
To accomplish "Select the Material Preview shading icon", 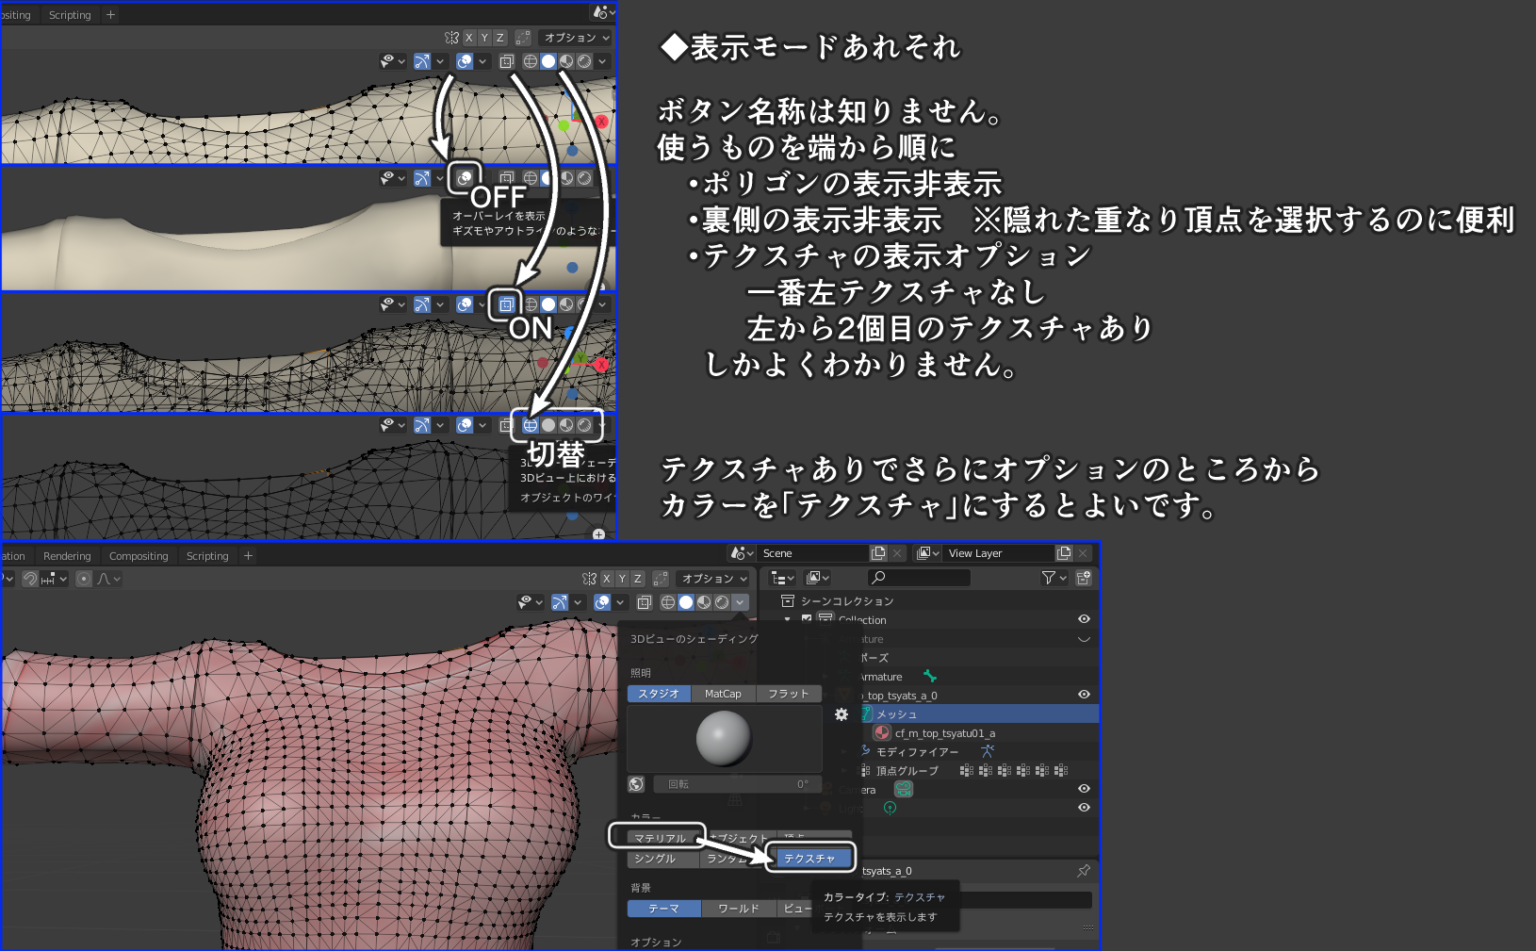I will [704, 602].
